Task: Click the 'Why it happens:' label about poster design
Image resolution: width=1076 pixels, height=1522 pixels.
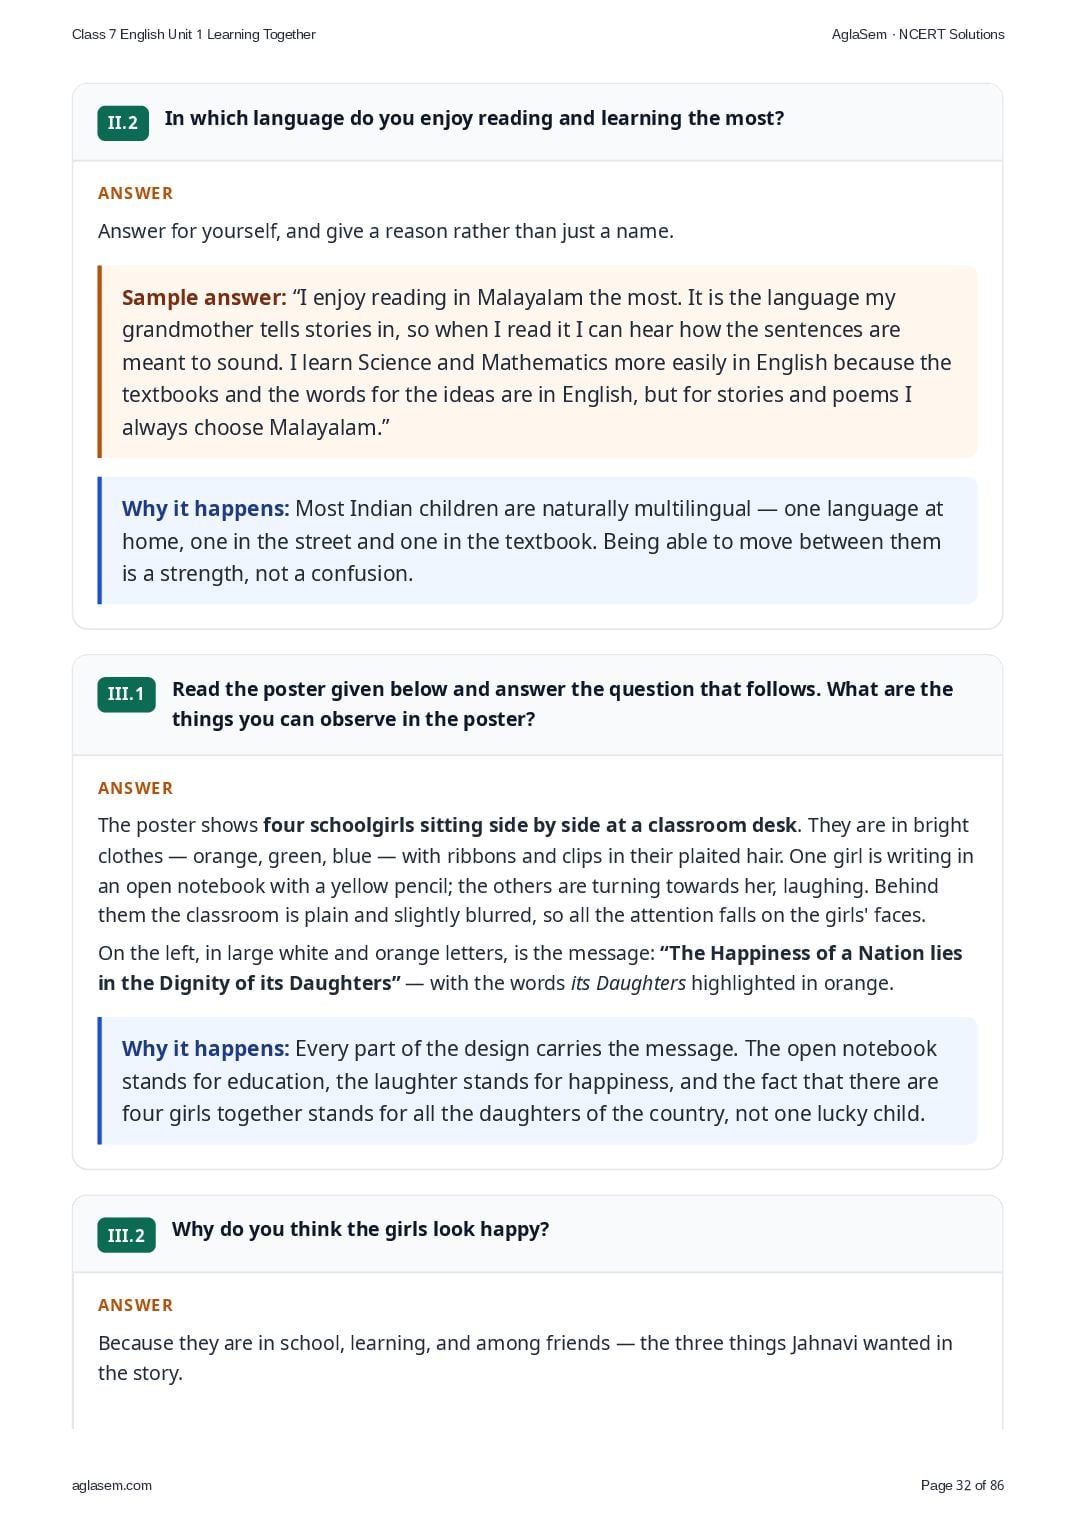Action: (205, 1049)
